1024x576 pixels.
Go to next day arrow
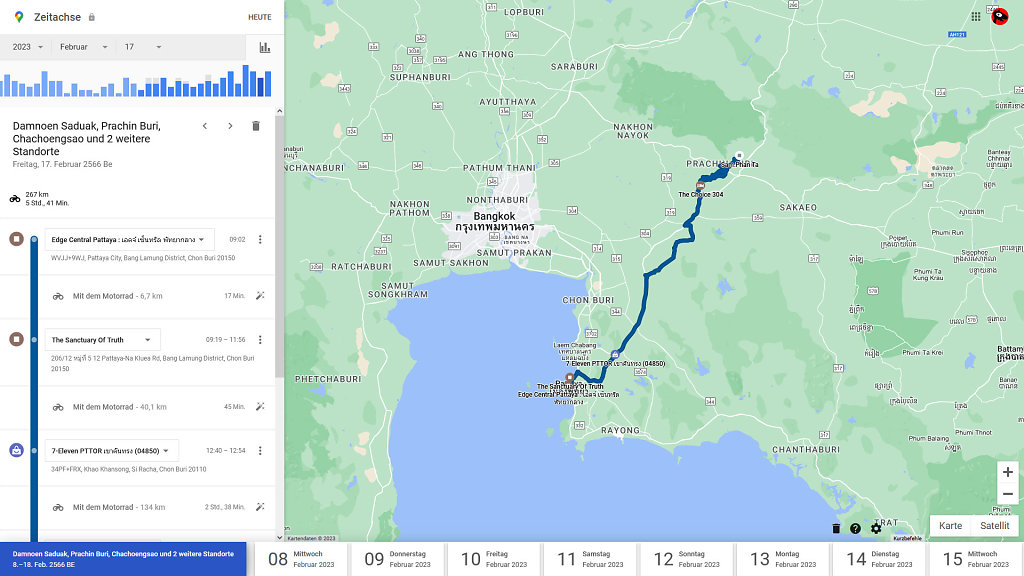pyautogui.click(x=230, y=126)
